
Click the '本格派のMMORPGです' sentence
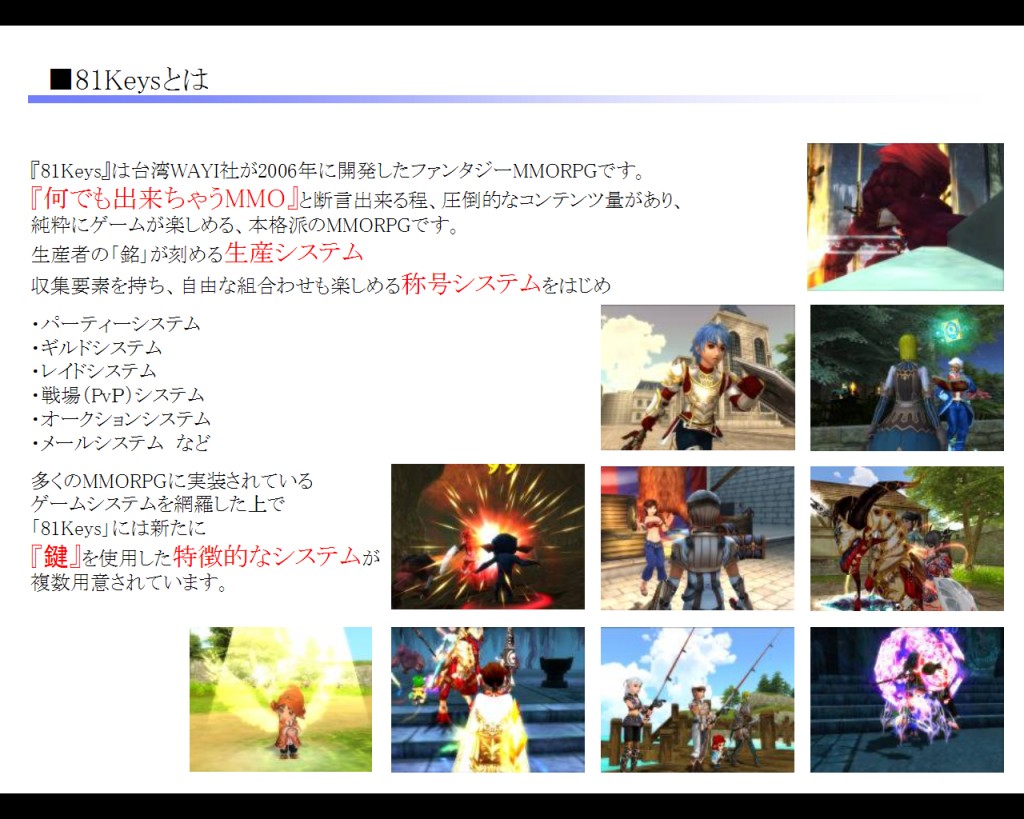(353, 225)
